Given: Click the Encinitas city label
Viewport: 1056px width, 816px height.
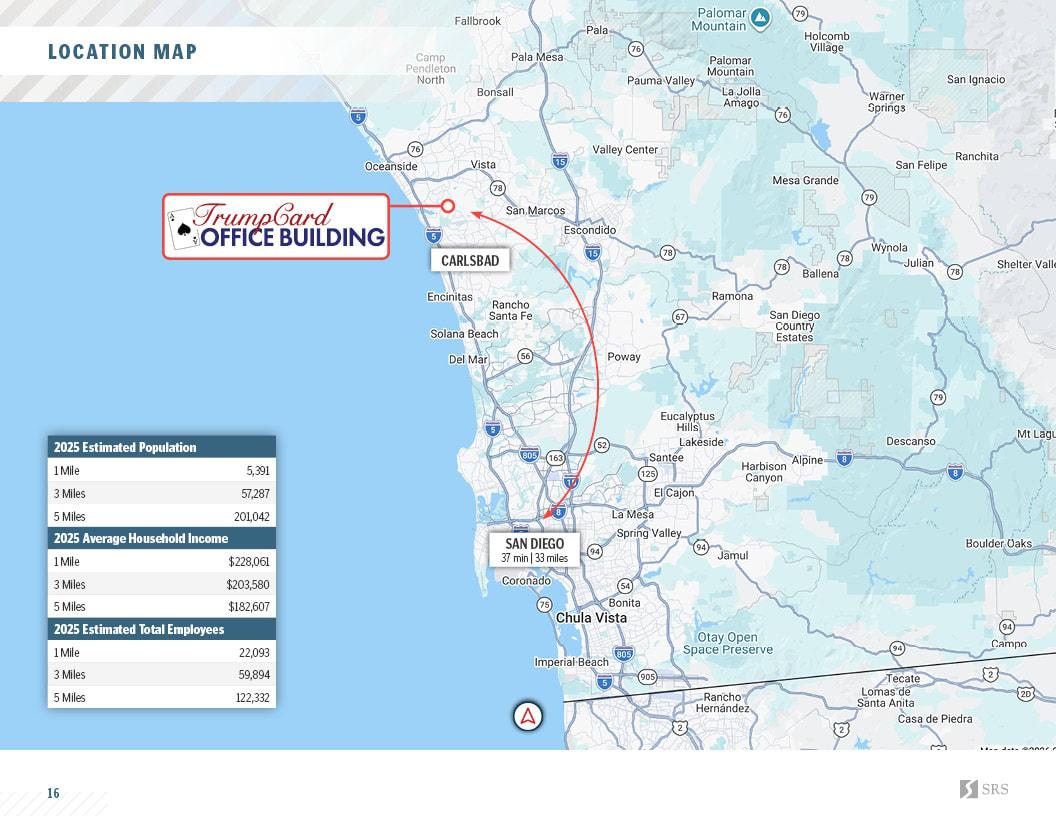Looking at the screenshot, I should 450,297.
